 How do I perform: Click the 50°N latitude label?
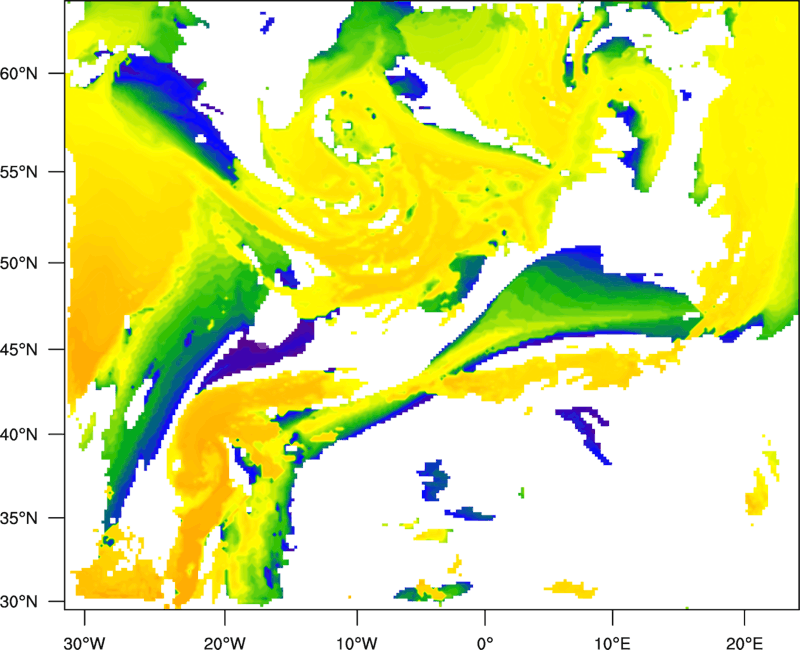coord(18,263)
